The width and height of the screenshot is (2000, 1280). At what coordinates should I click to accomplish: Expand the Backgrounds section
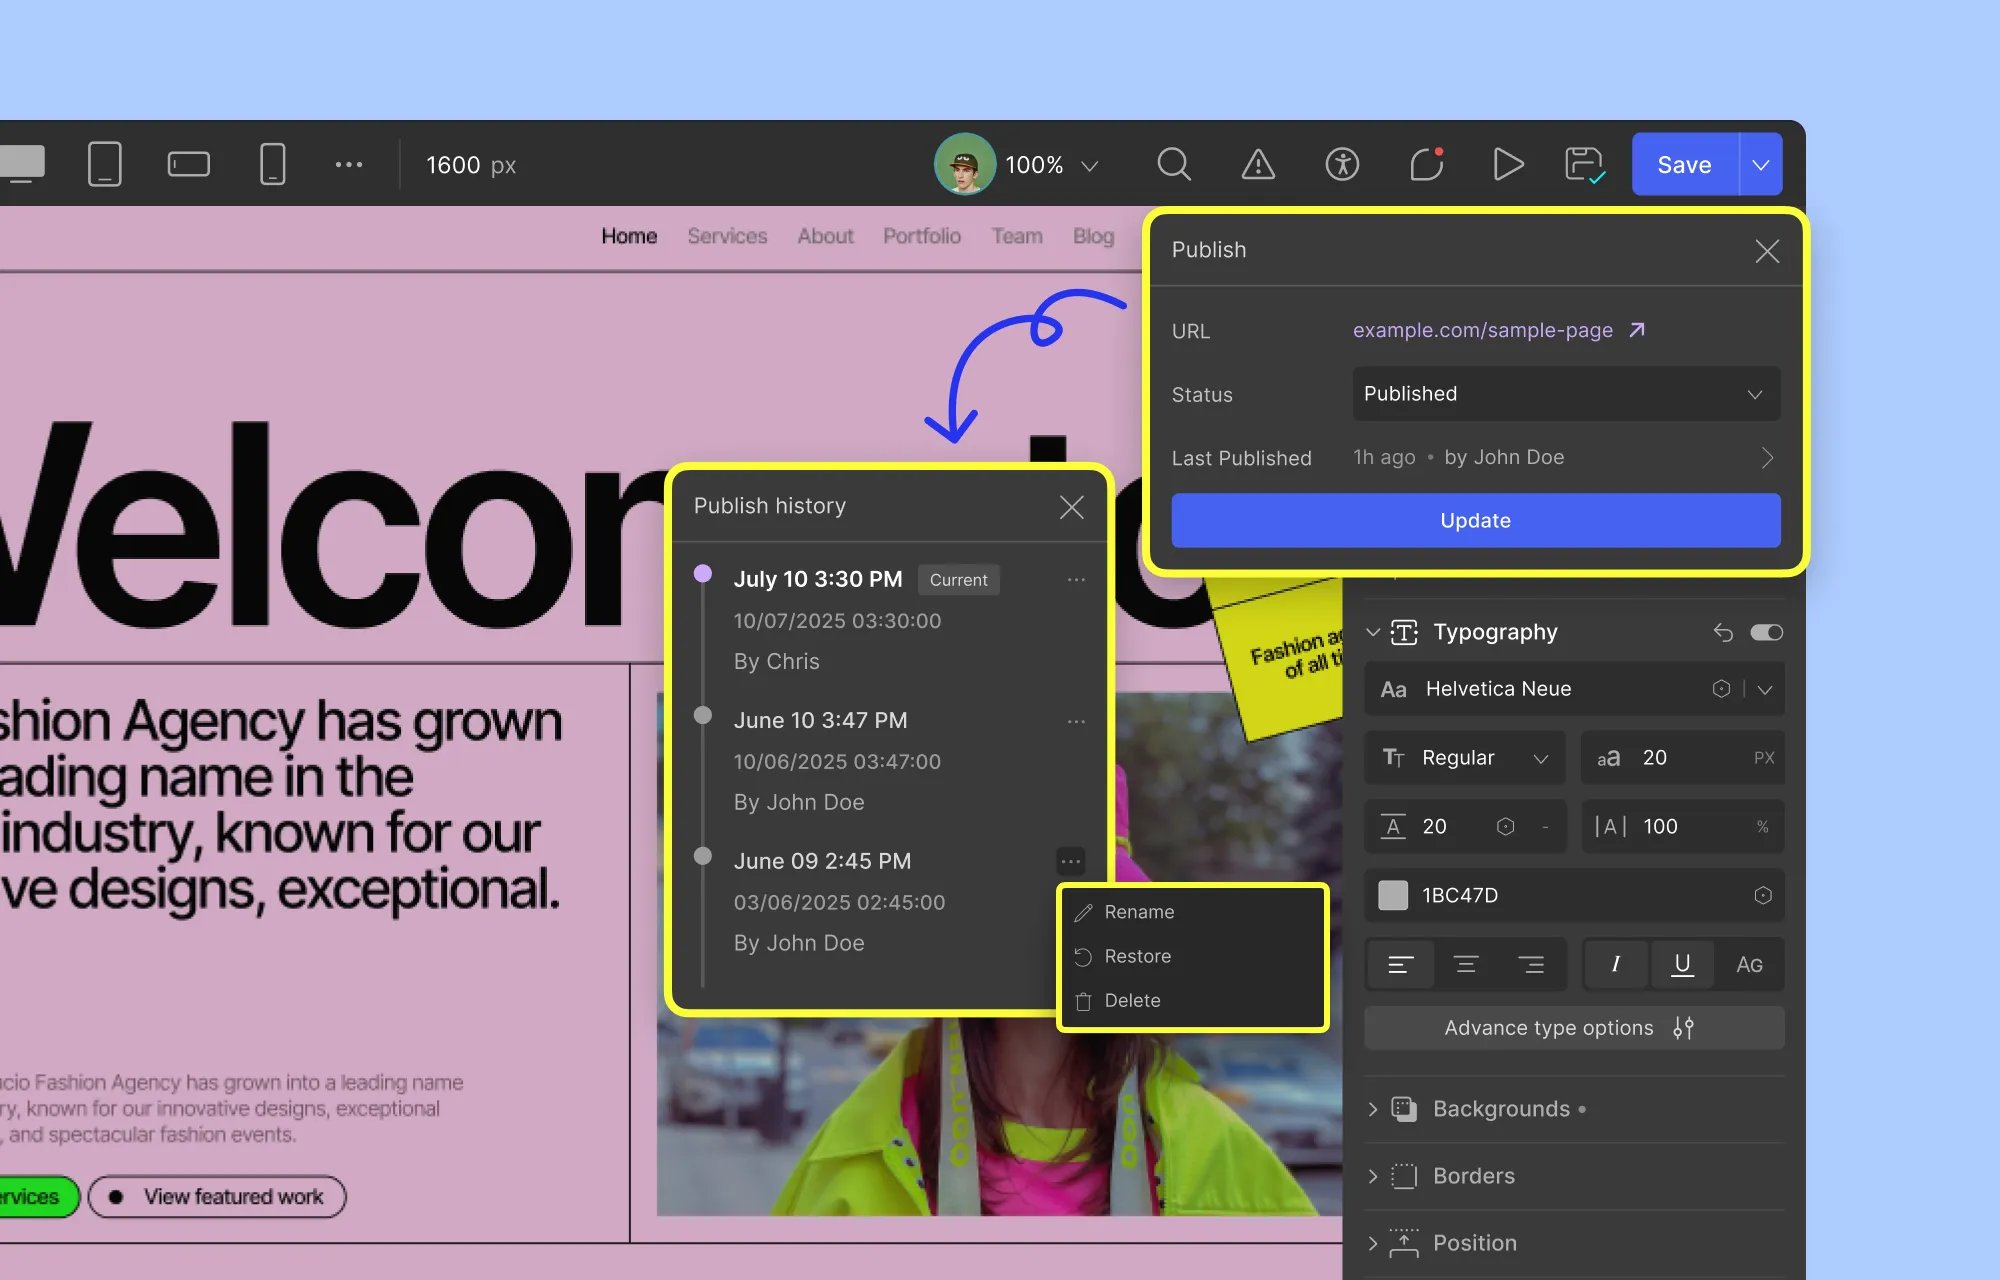click(x=1373, y=1109)
